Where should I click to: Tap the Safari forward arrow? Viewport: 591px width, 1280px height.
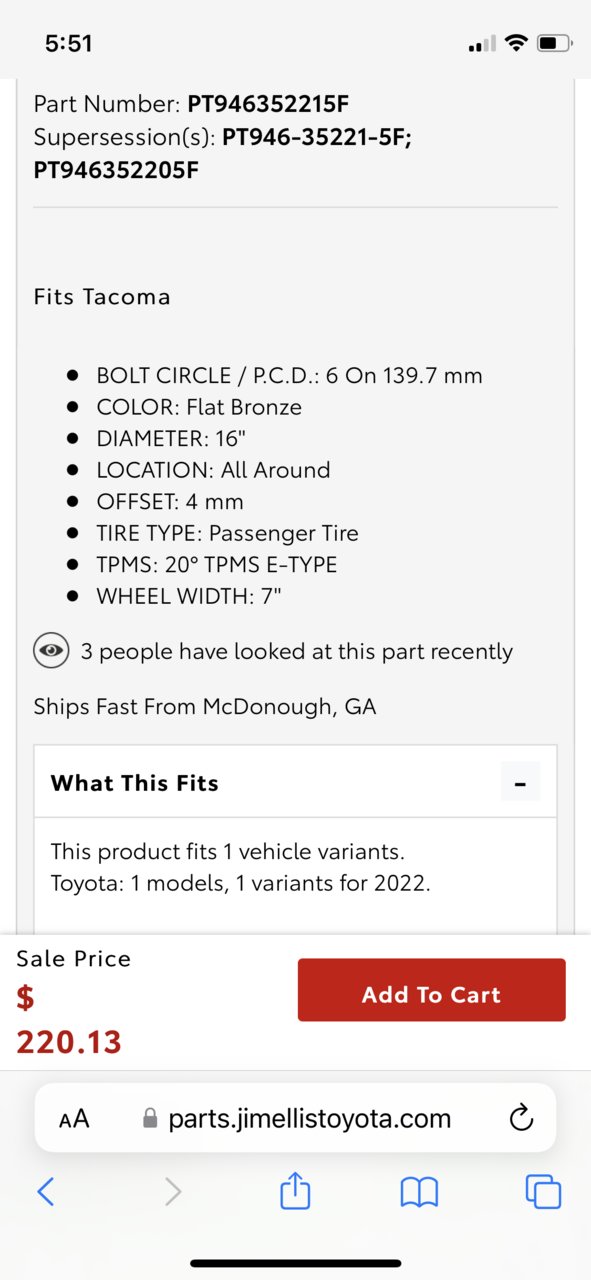173,1191
